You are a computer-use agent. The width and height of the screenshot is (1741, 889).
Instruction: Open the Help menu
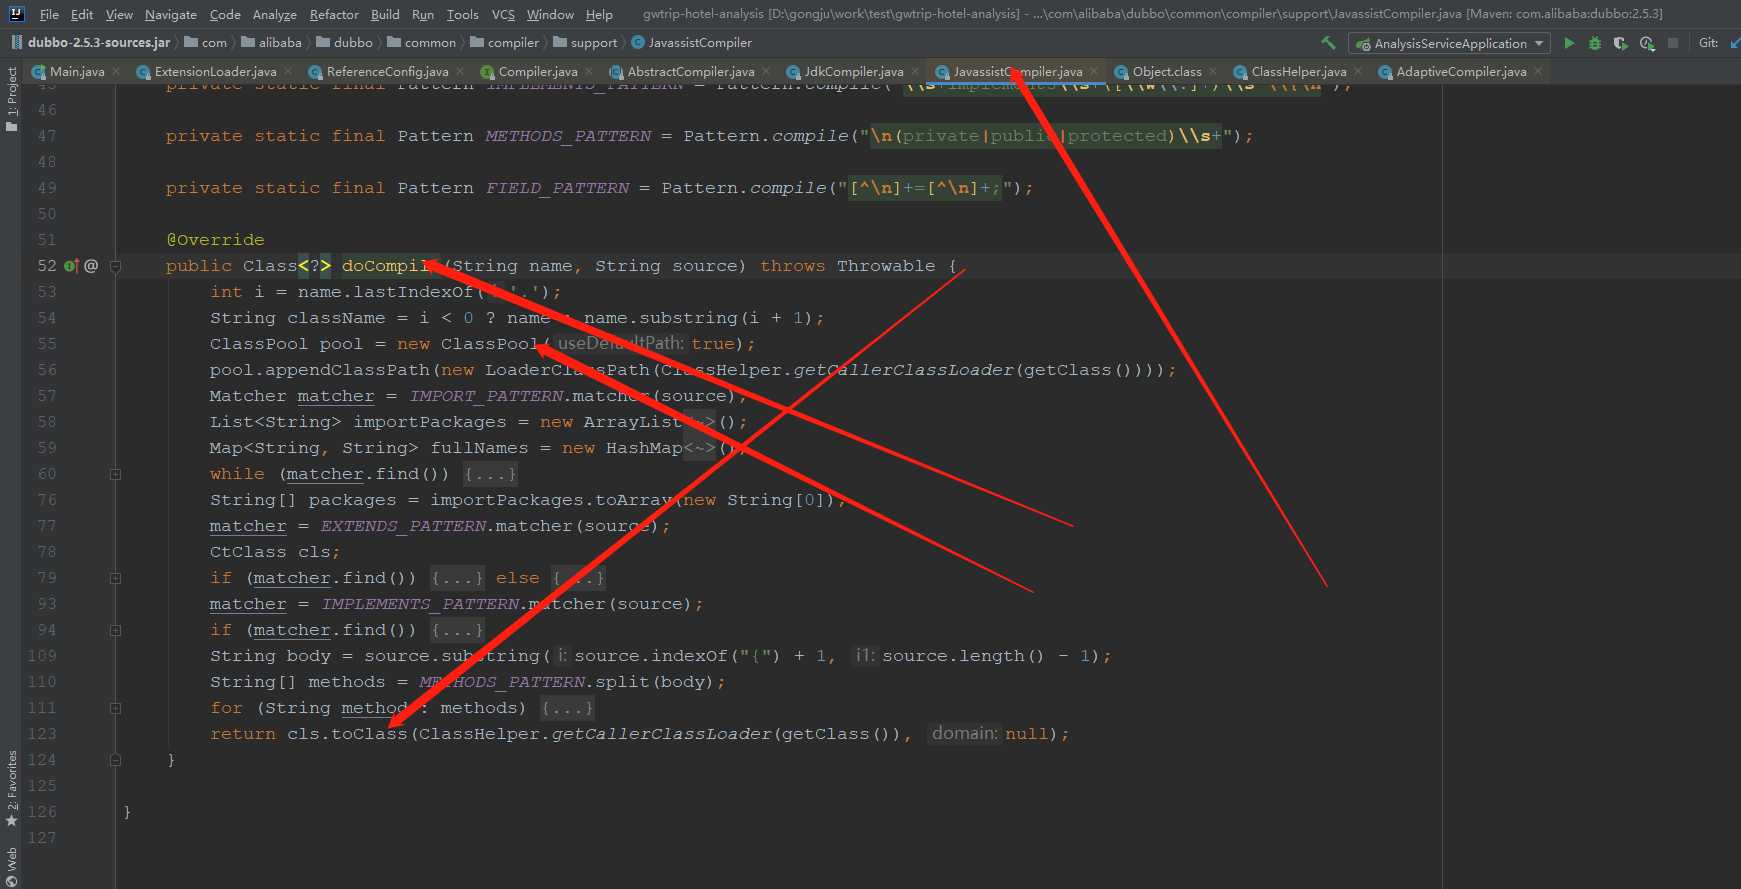599,14
